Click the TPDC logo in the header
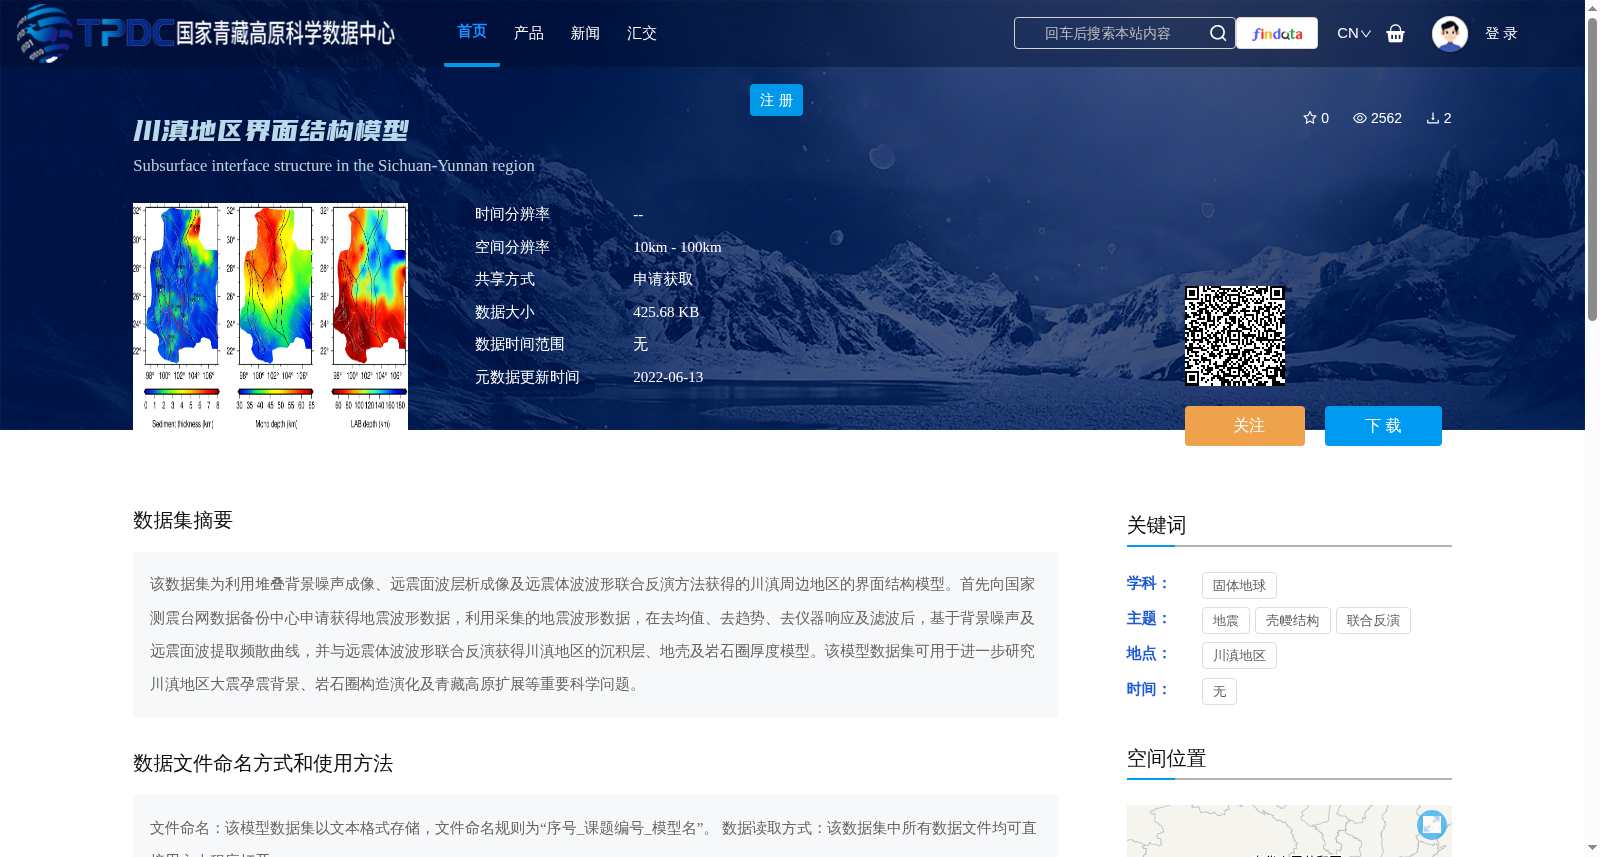Viewport: 1600px width, 857px height. [205, 33]
